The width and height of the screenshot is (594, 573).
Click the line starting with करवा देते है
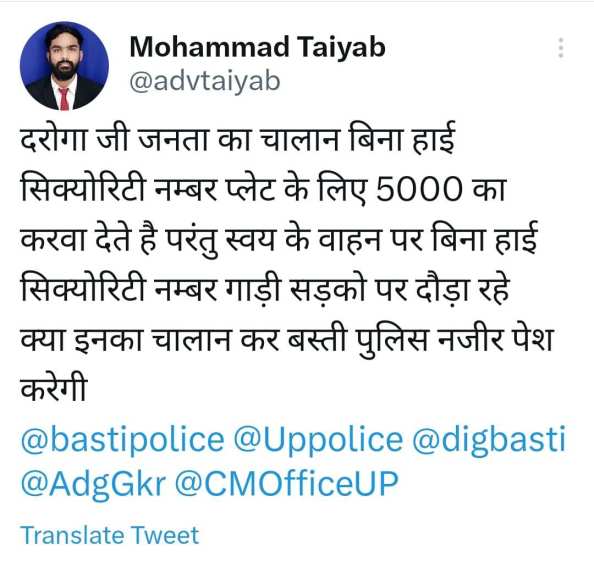coord(279,239)
